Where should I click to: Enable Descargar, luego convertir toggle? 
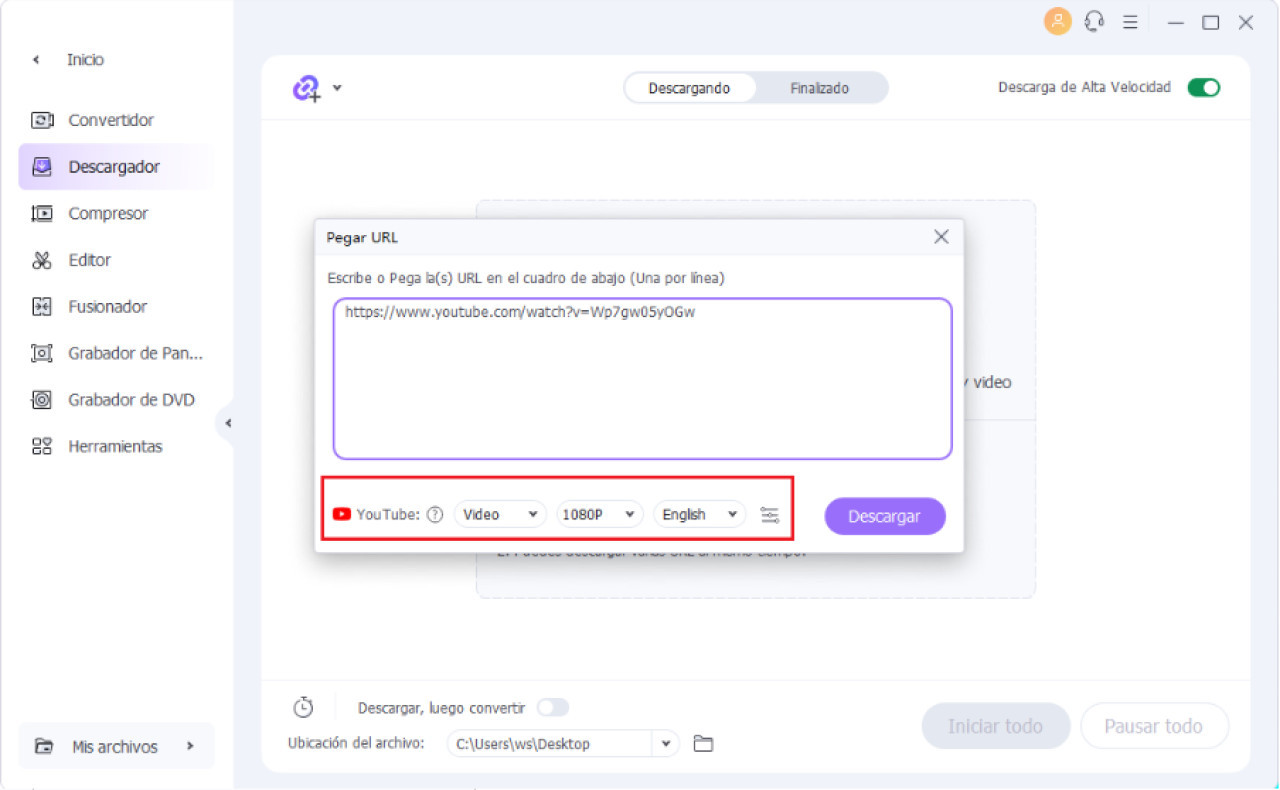(x=552, y=708)
